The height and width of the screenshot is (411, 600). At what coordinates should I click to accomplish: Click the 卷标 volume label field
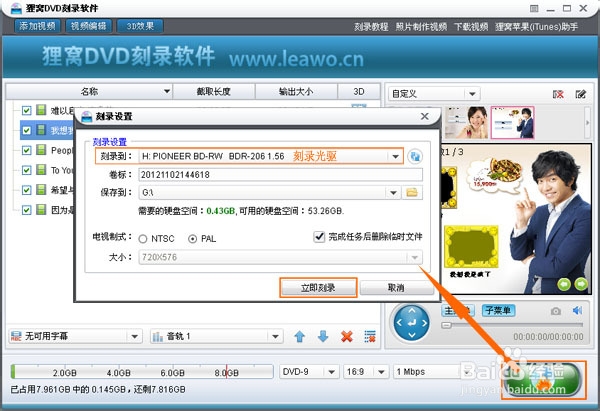280,175
